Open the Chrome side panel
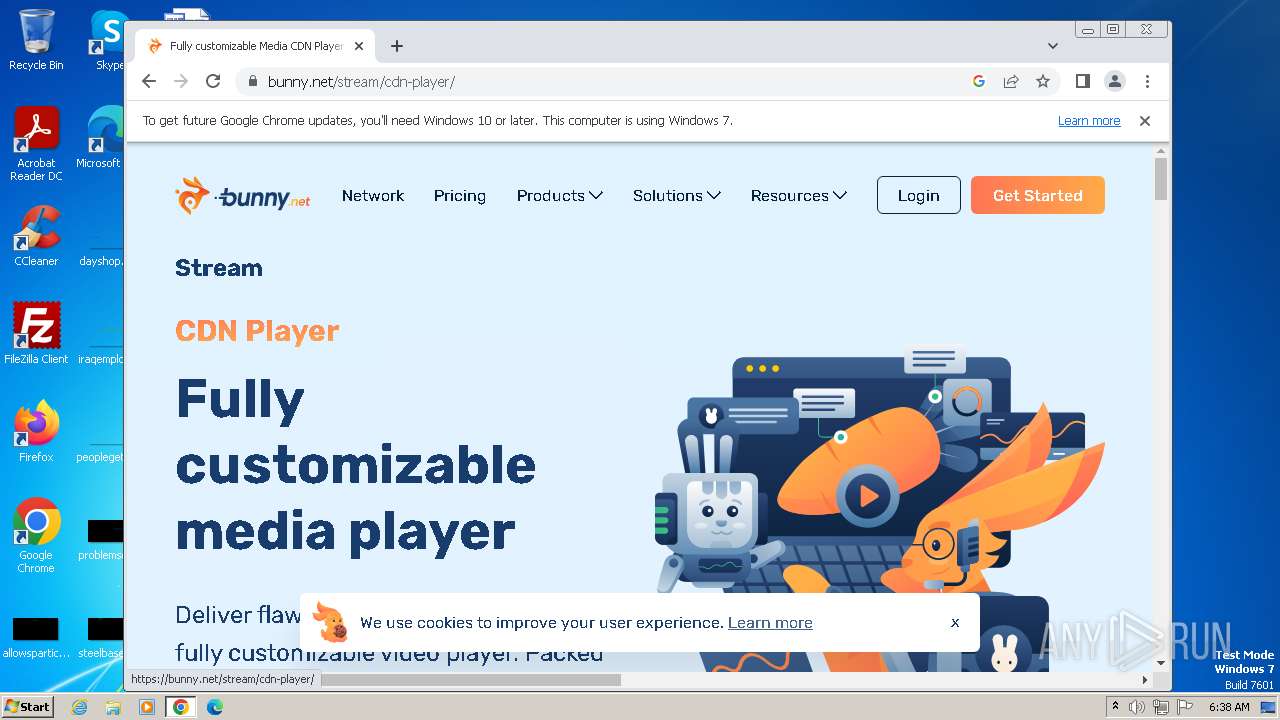 (x=1082, y=82)
